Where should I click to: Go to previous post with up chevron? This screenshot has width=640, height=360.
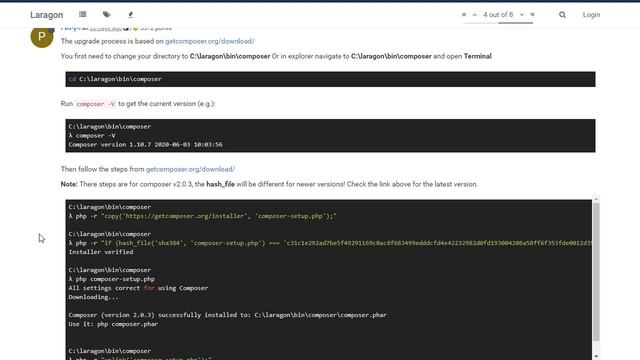coord(474,15)
